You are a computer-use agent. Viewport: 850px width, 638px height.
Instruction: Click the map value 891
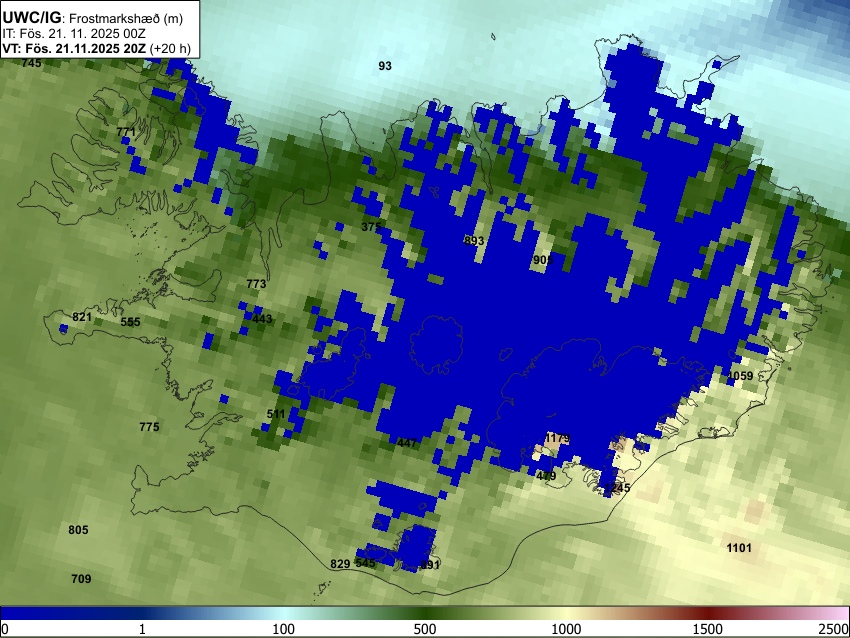430,564
